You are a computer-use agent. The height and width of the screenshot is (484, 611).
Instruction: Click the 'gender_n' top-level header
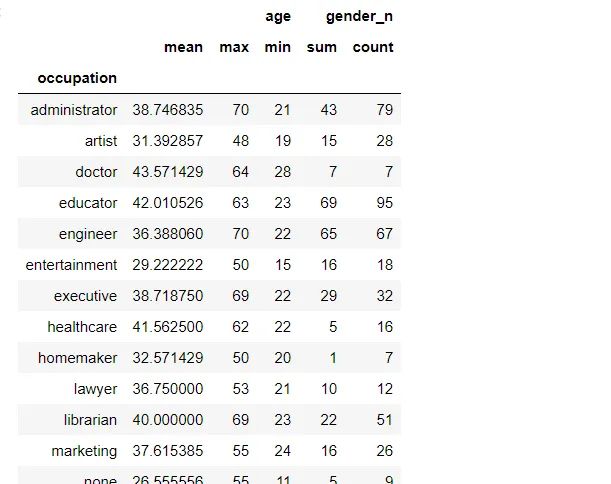click(360, 17)
